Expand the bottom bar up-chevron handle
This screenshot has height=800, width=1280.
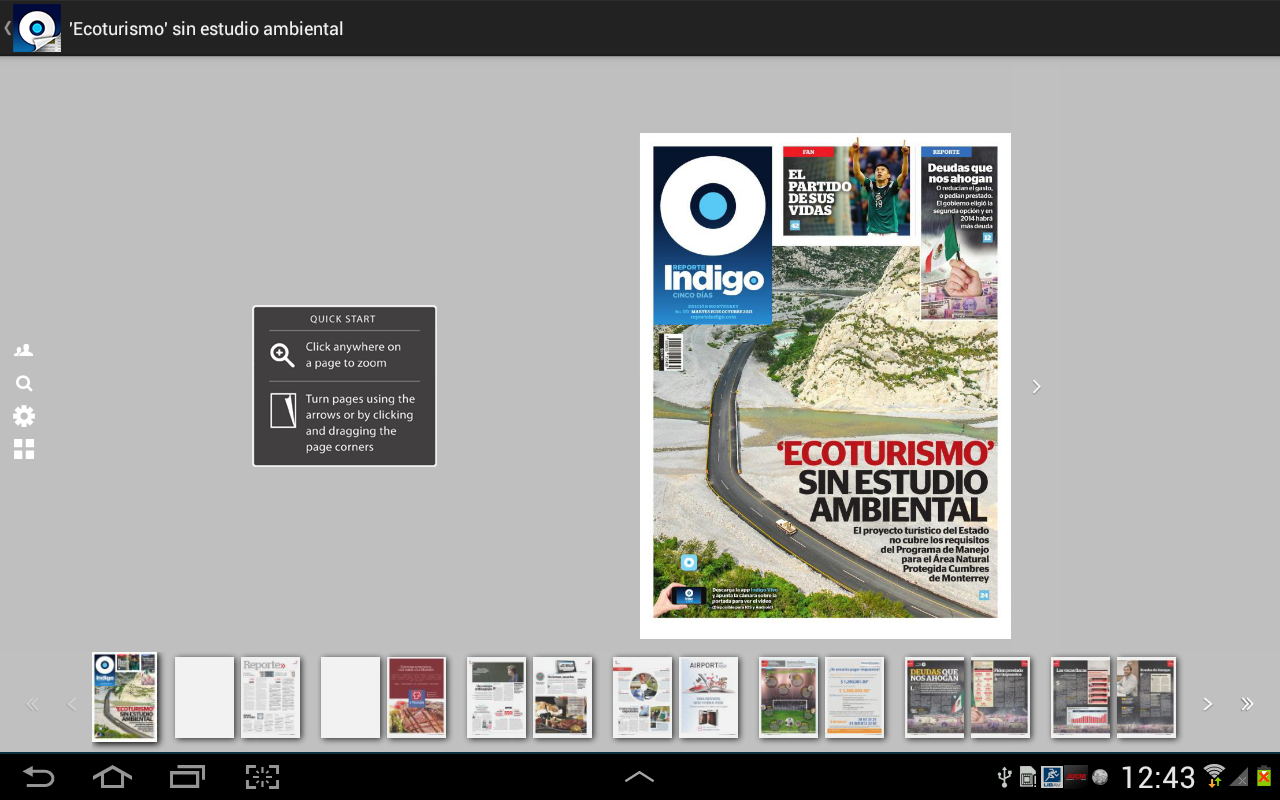[x=639, y=777]
